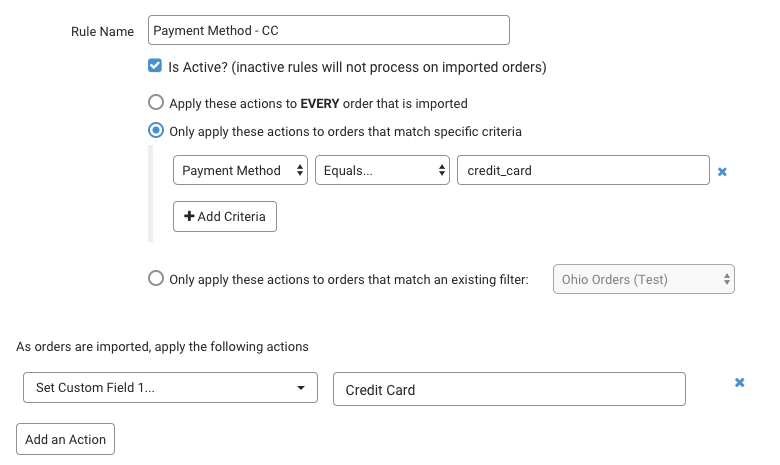
Task: Remove the Payment Method criteria row
Action: click(x=722, y=171)
